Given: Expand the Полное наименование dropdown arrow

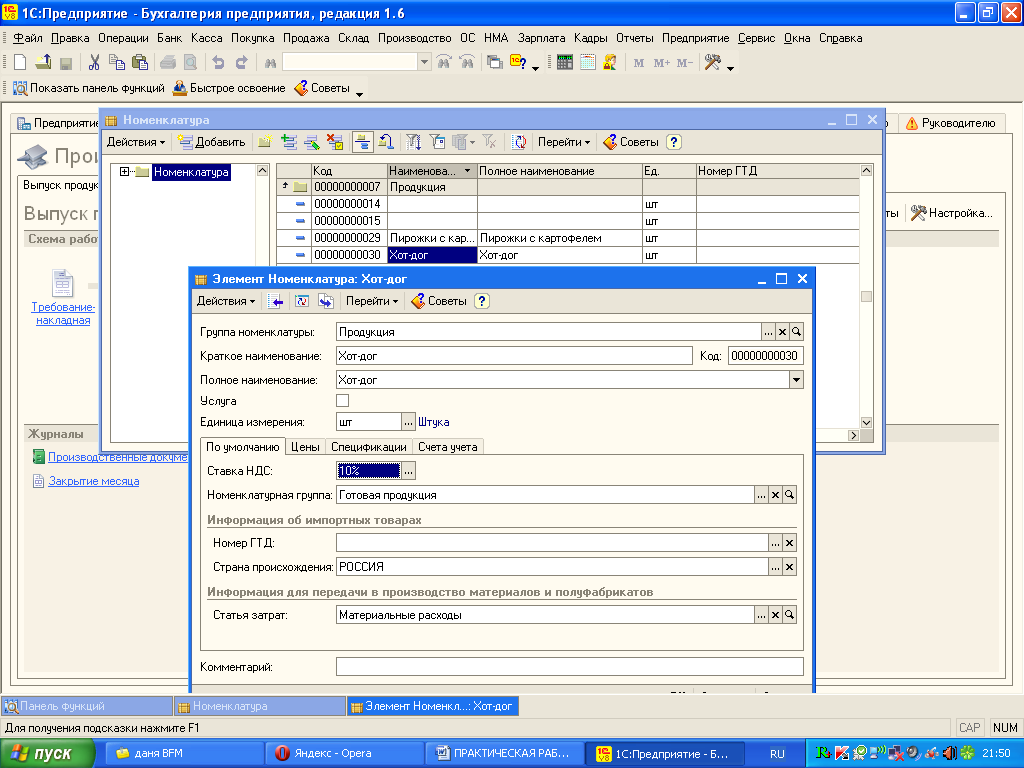Looking at the screenshot, I should click(x=796, y=380).
